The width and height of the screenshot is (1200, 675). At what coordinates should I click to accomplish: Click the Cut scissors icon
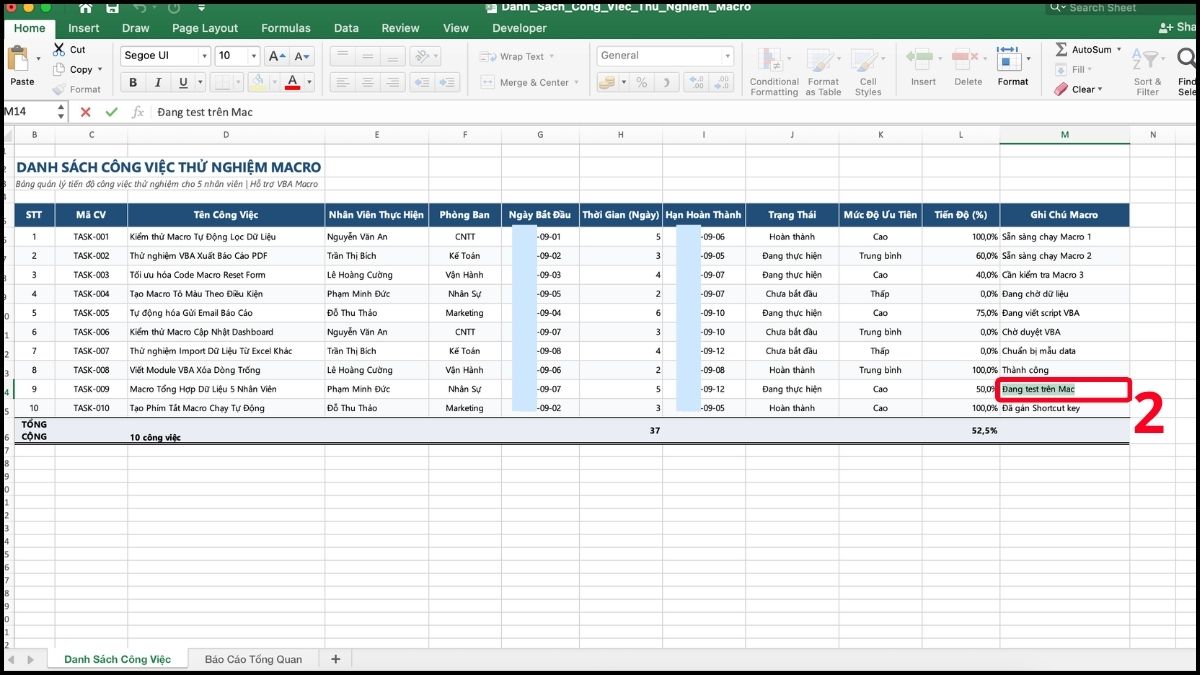coord(59,49)
